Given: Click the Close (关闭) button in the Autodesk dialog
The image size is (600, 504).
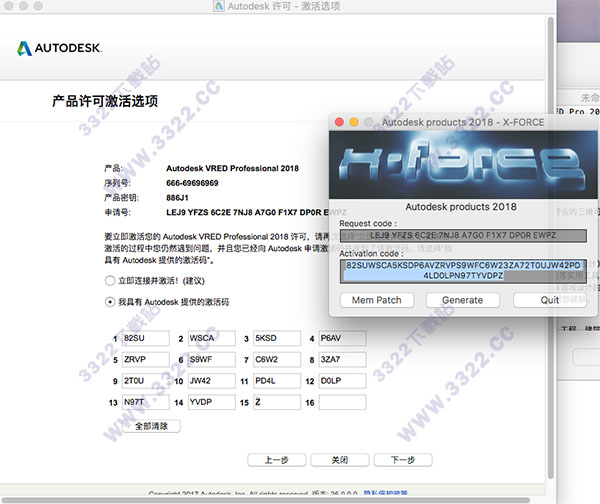Looking at the screenshot, I should [x=340, y=460].
